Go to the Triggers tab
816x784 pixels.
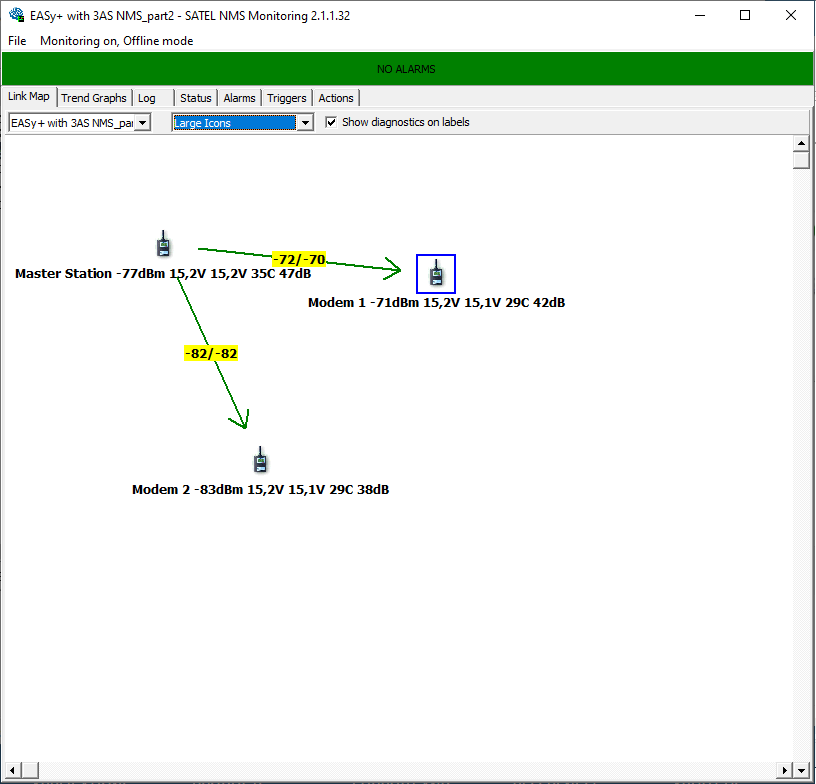(287, 98)
